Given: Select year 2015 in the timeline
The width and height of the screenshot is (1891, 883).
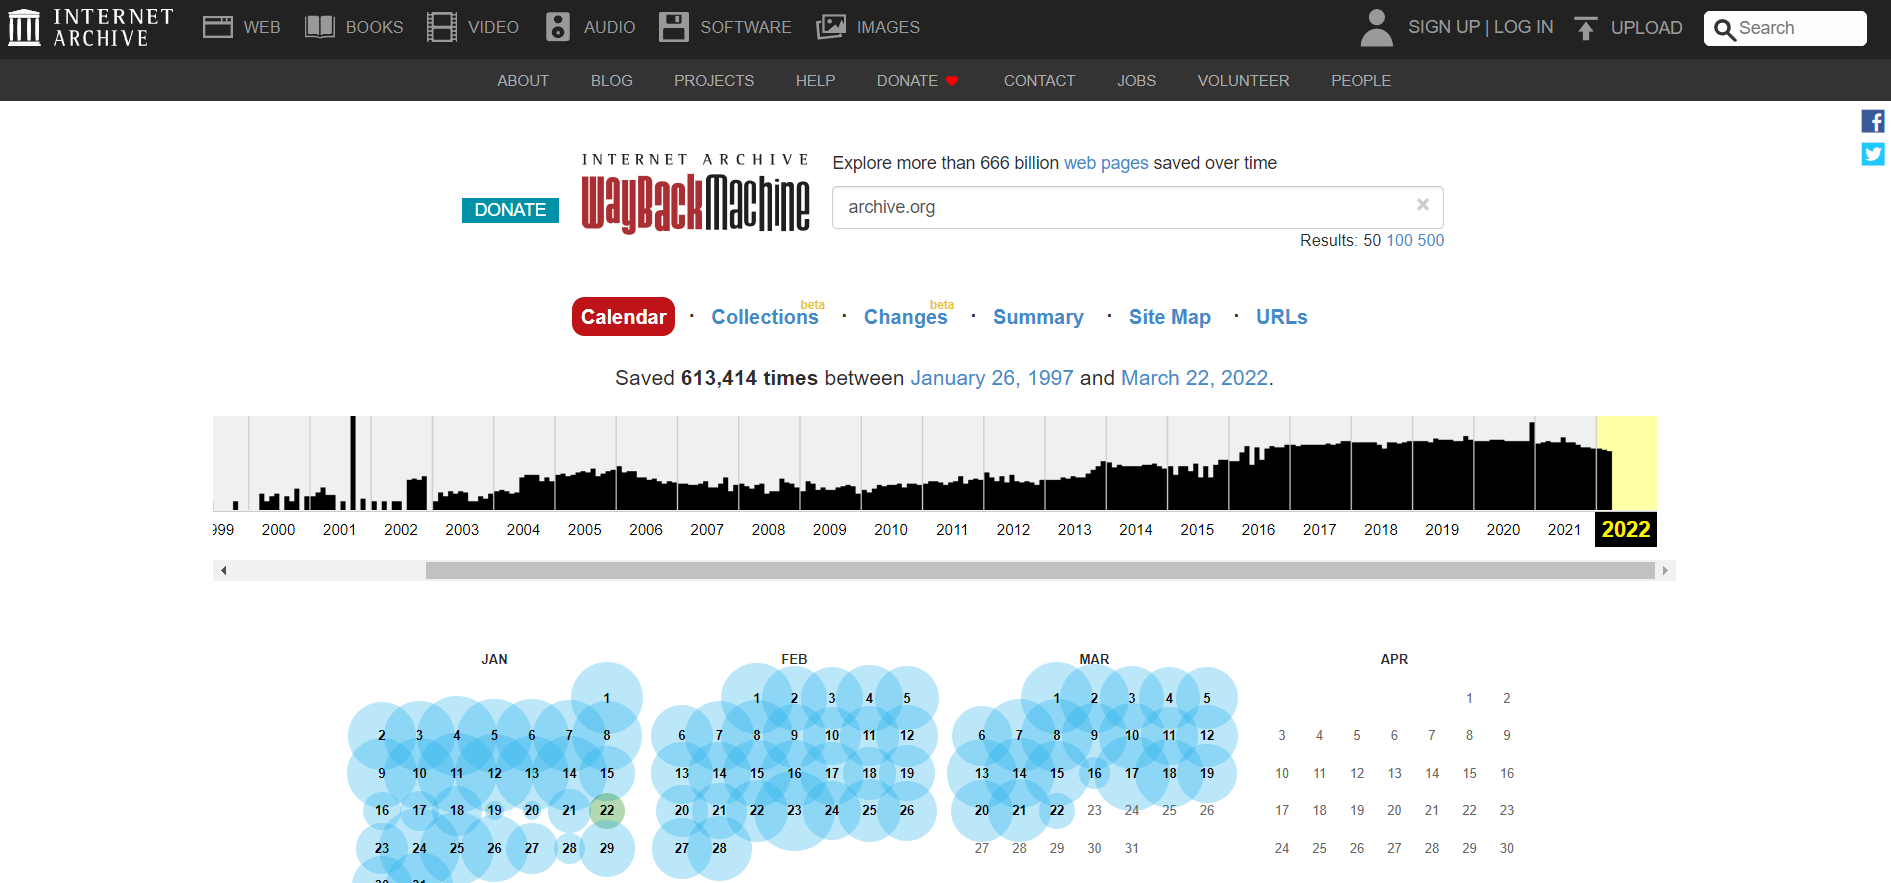Looking at the screenshot, I should click(x=1197, y=530).
